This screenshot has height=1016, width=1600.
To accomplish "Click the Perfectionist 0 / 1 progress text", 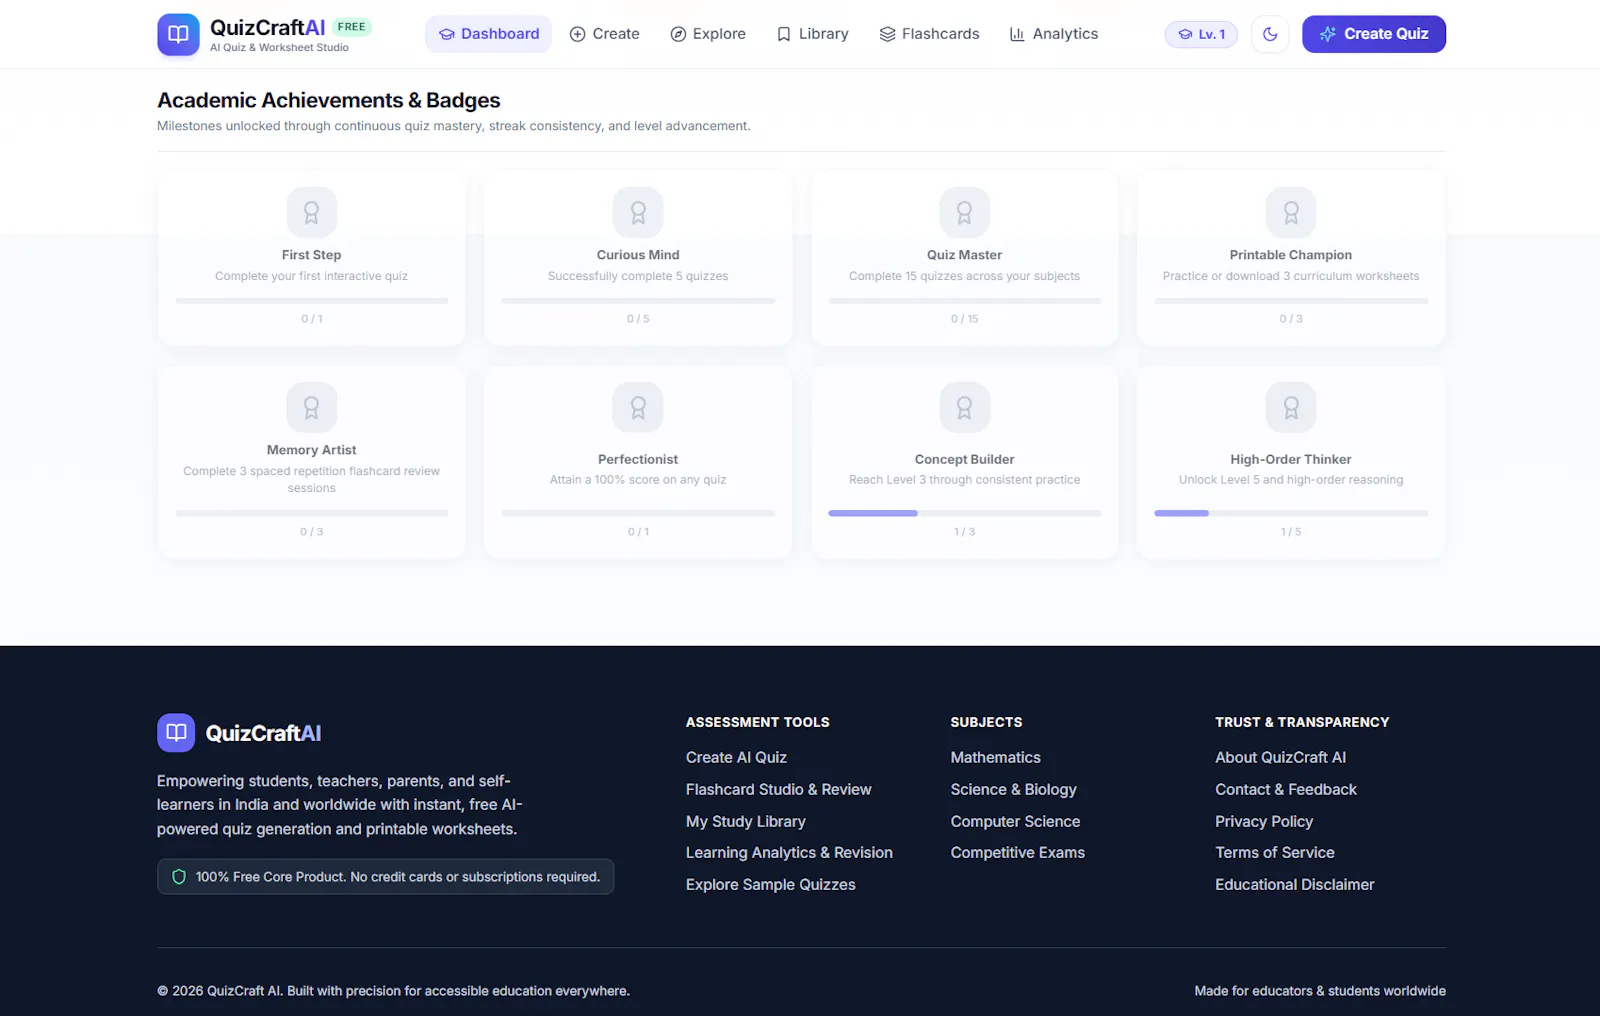I will 638,532.
